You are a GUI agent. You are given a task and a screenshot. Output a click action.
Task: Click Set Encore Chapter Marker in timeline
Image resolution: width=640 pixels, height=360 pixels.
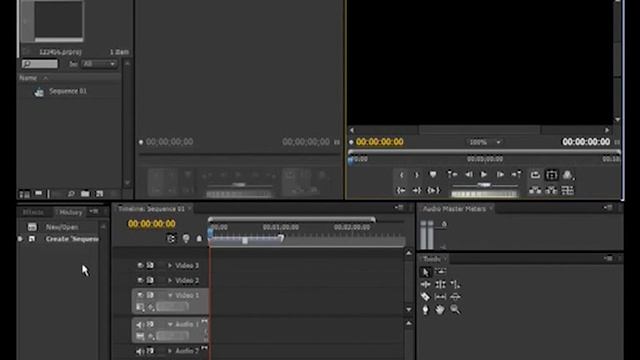point(186,239)
